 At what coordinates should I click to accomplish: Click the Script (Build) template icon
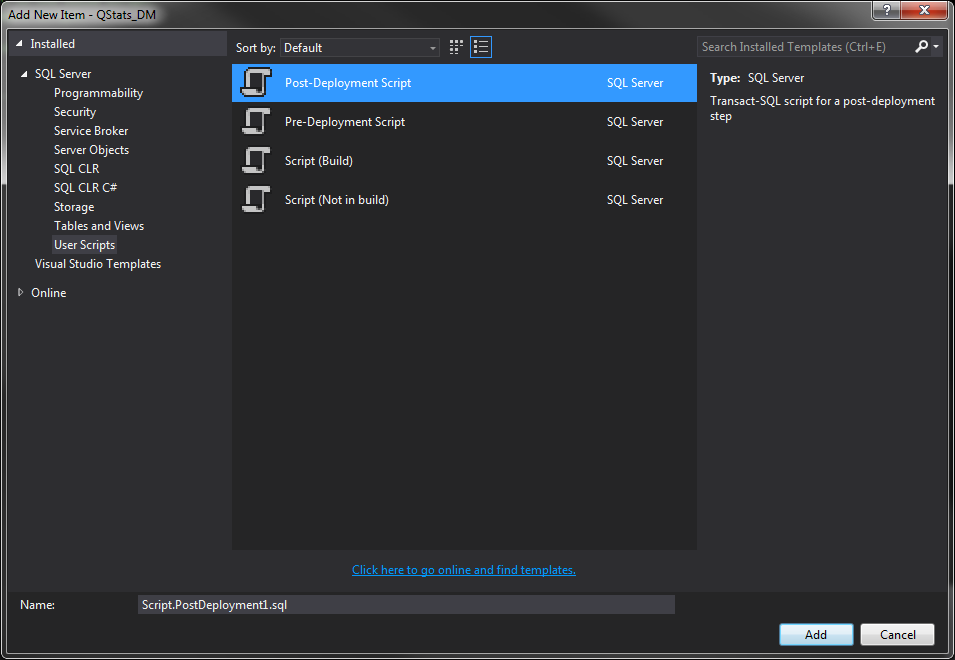point(256,161)
